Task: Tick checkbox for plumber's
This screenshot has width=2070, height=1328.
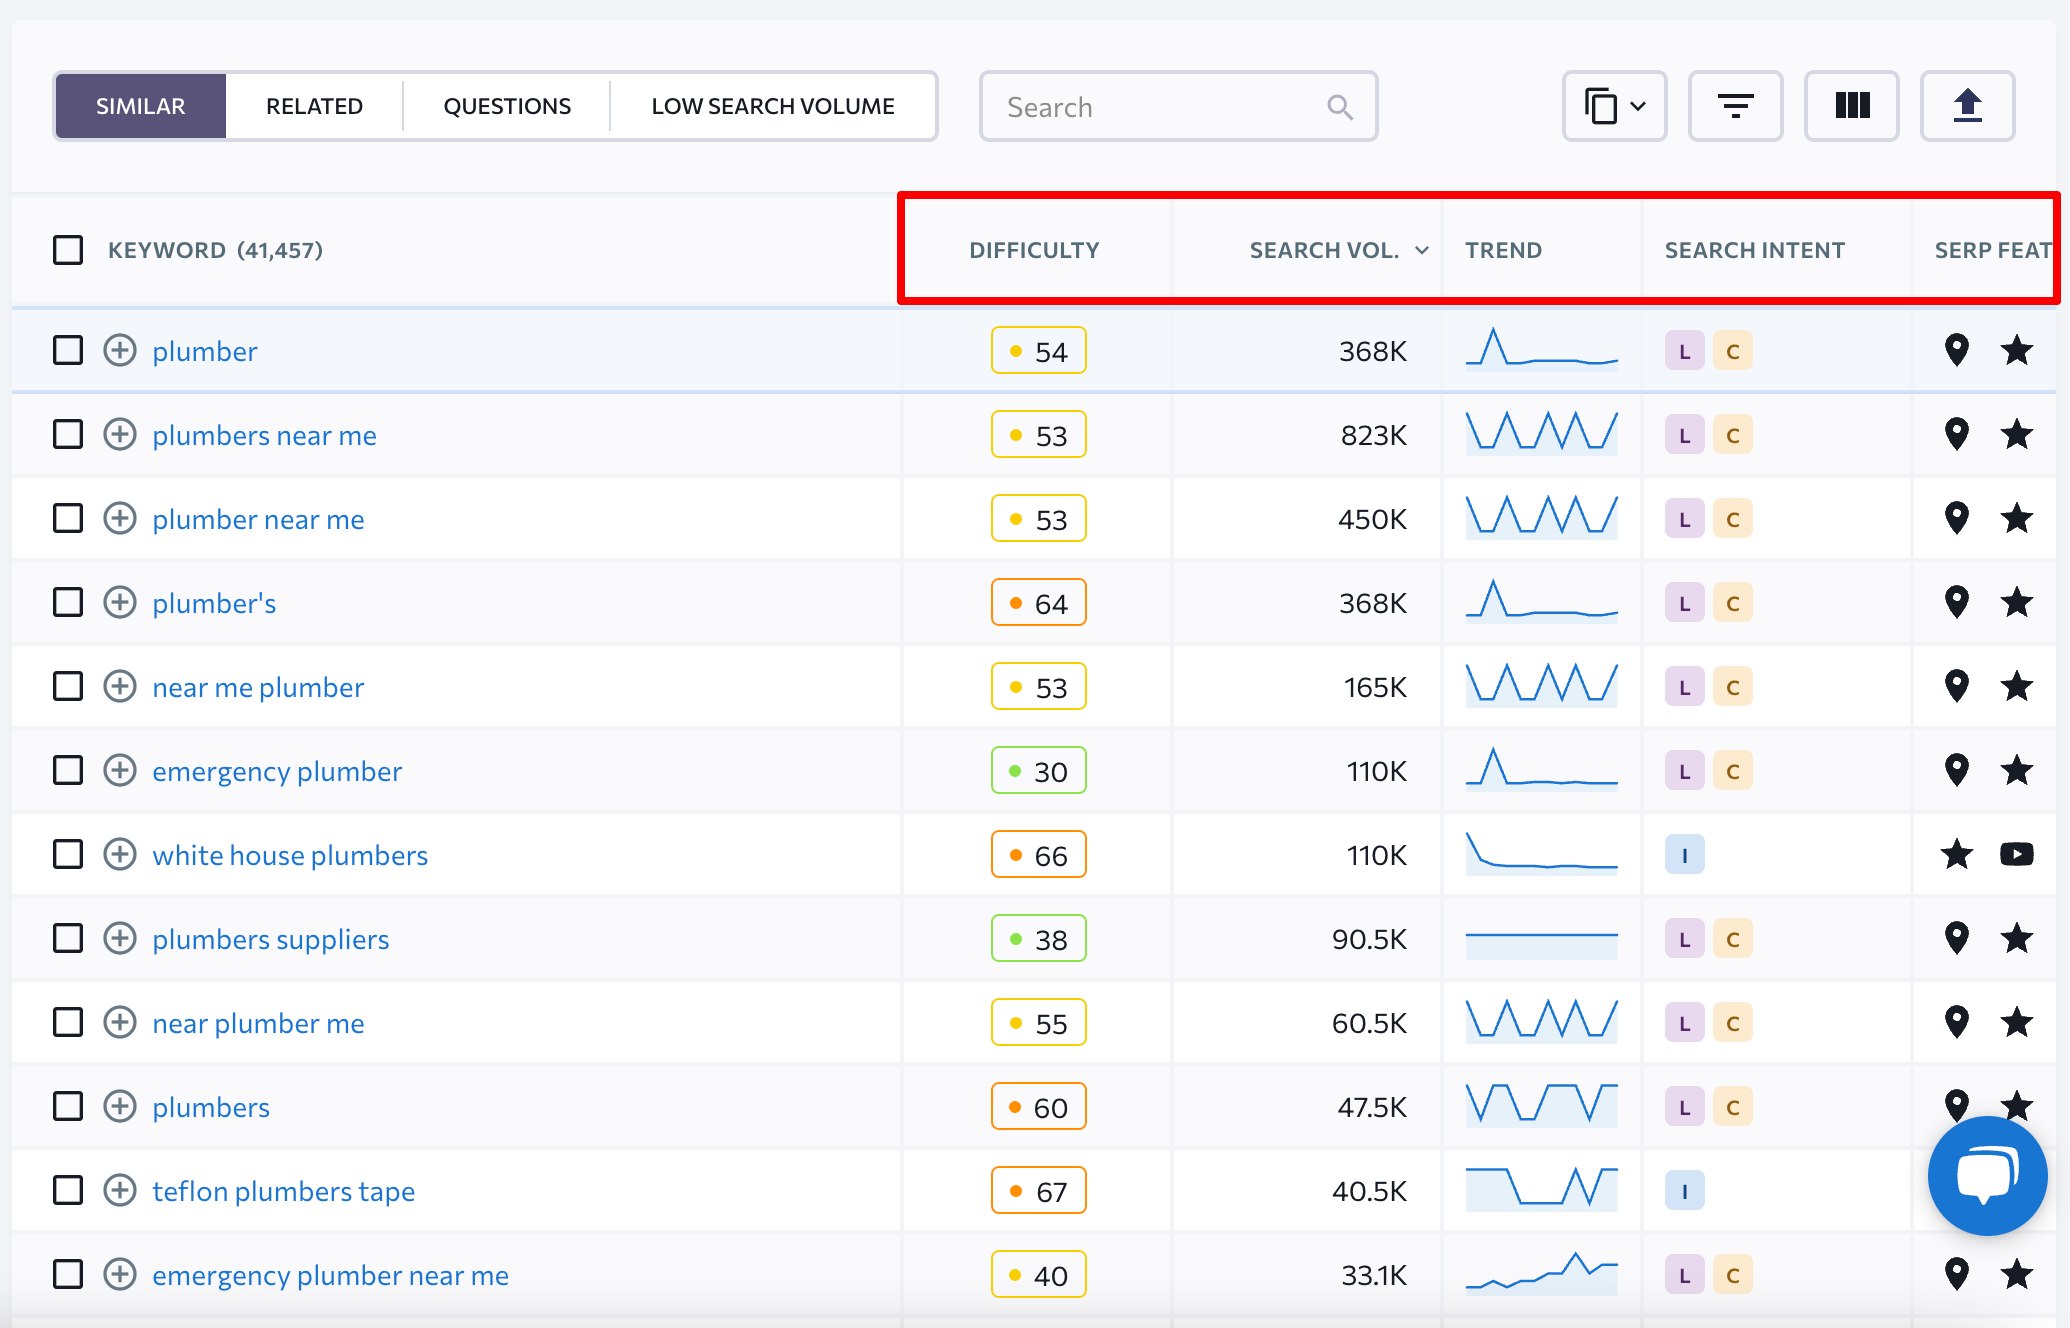Action: 68,603
